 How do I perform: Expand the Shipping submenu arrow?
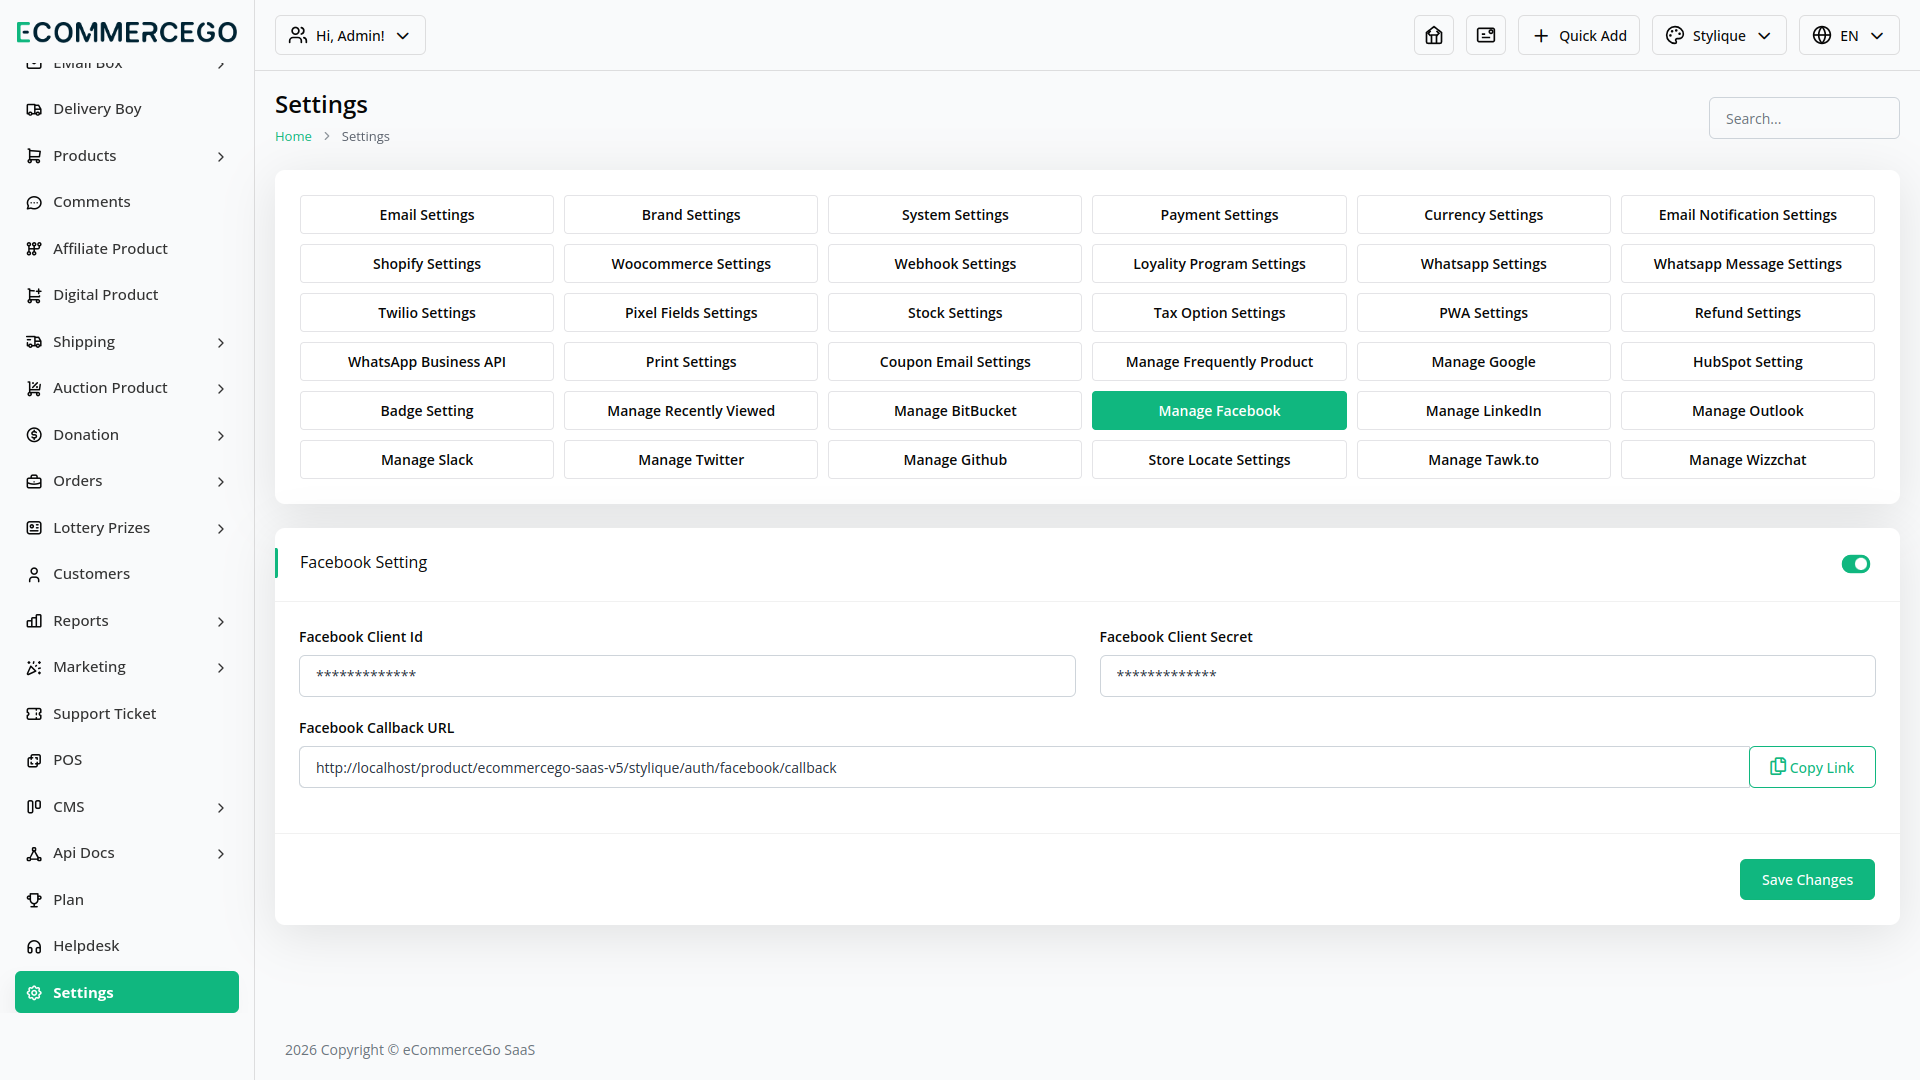(x=221, y=342)
